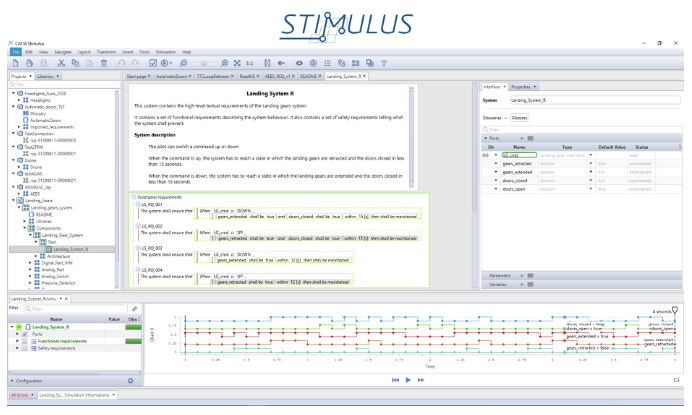692x415 pixels.
Task: Click the Glossary button in the Interface panel
Action: coord(519,118)
